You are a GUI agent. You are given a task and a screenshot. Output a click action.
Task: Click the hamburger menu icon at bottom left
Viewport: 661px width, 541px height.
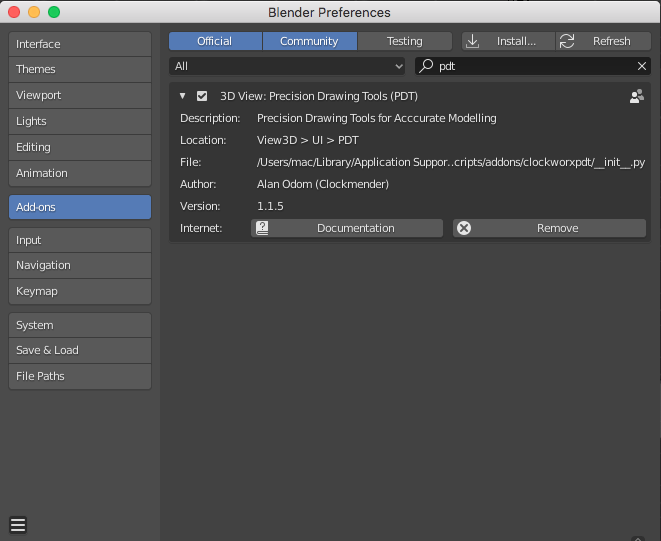[18, 525]
